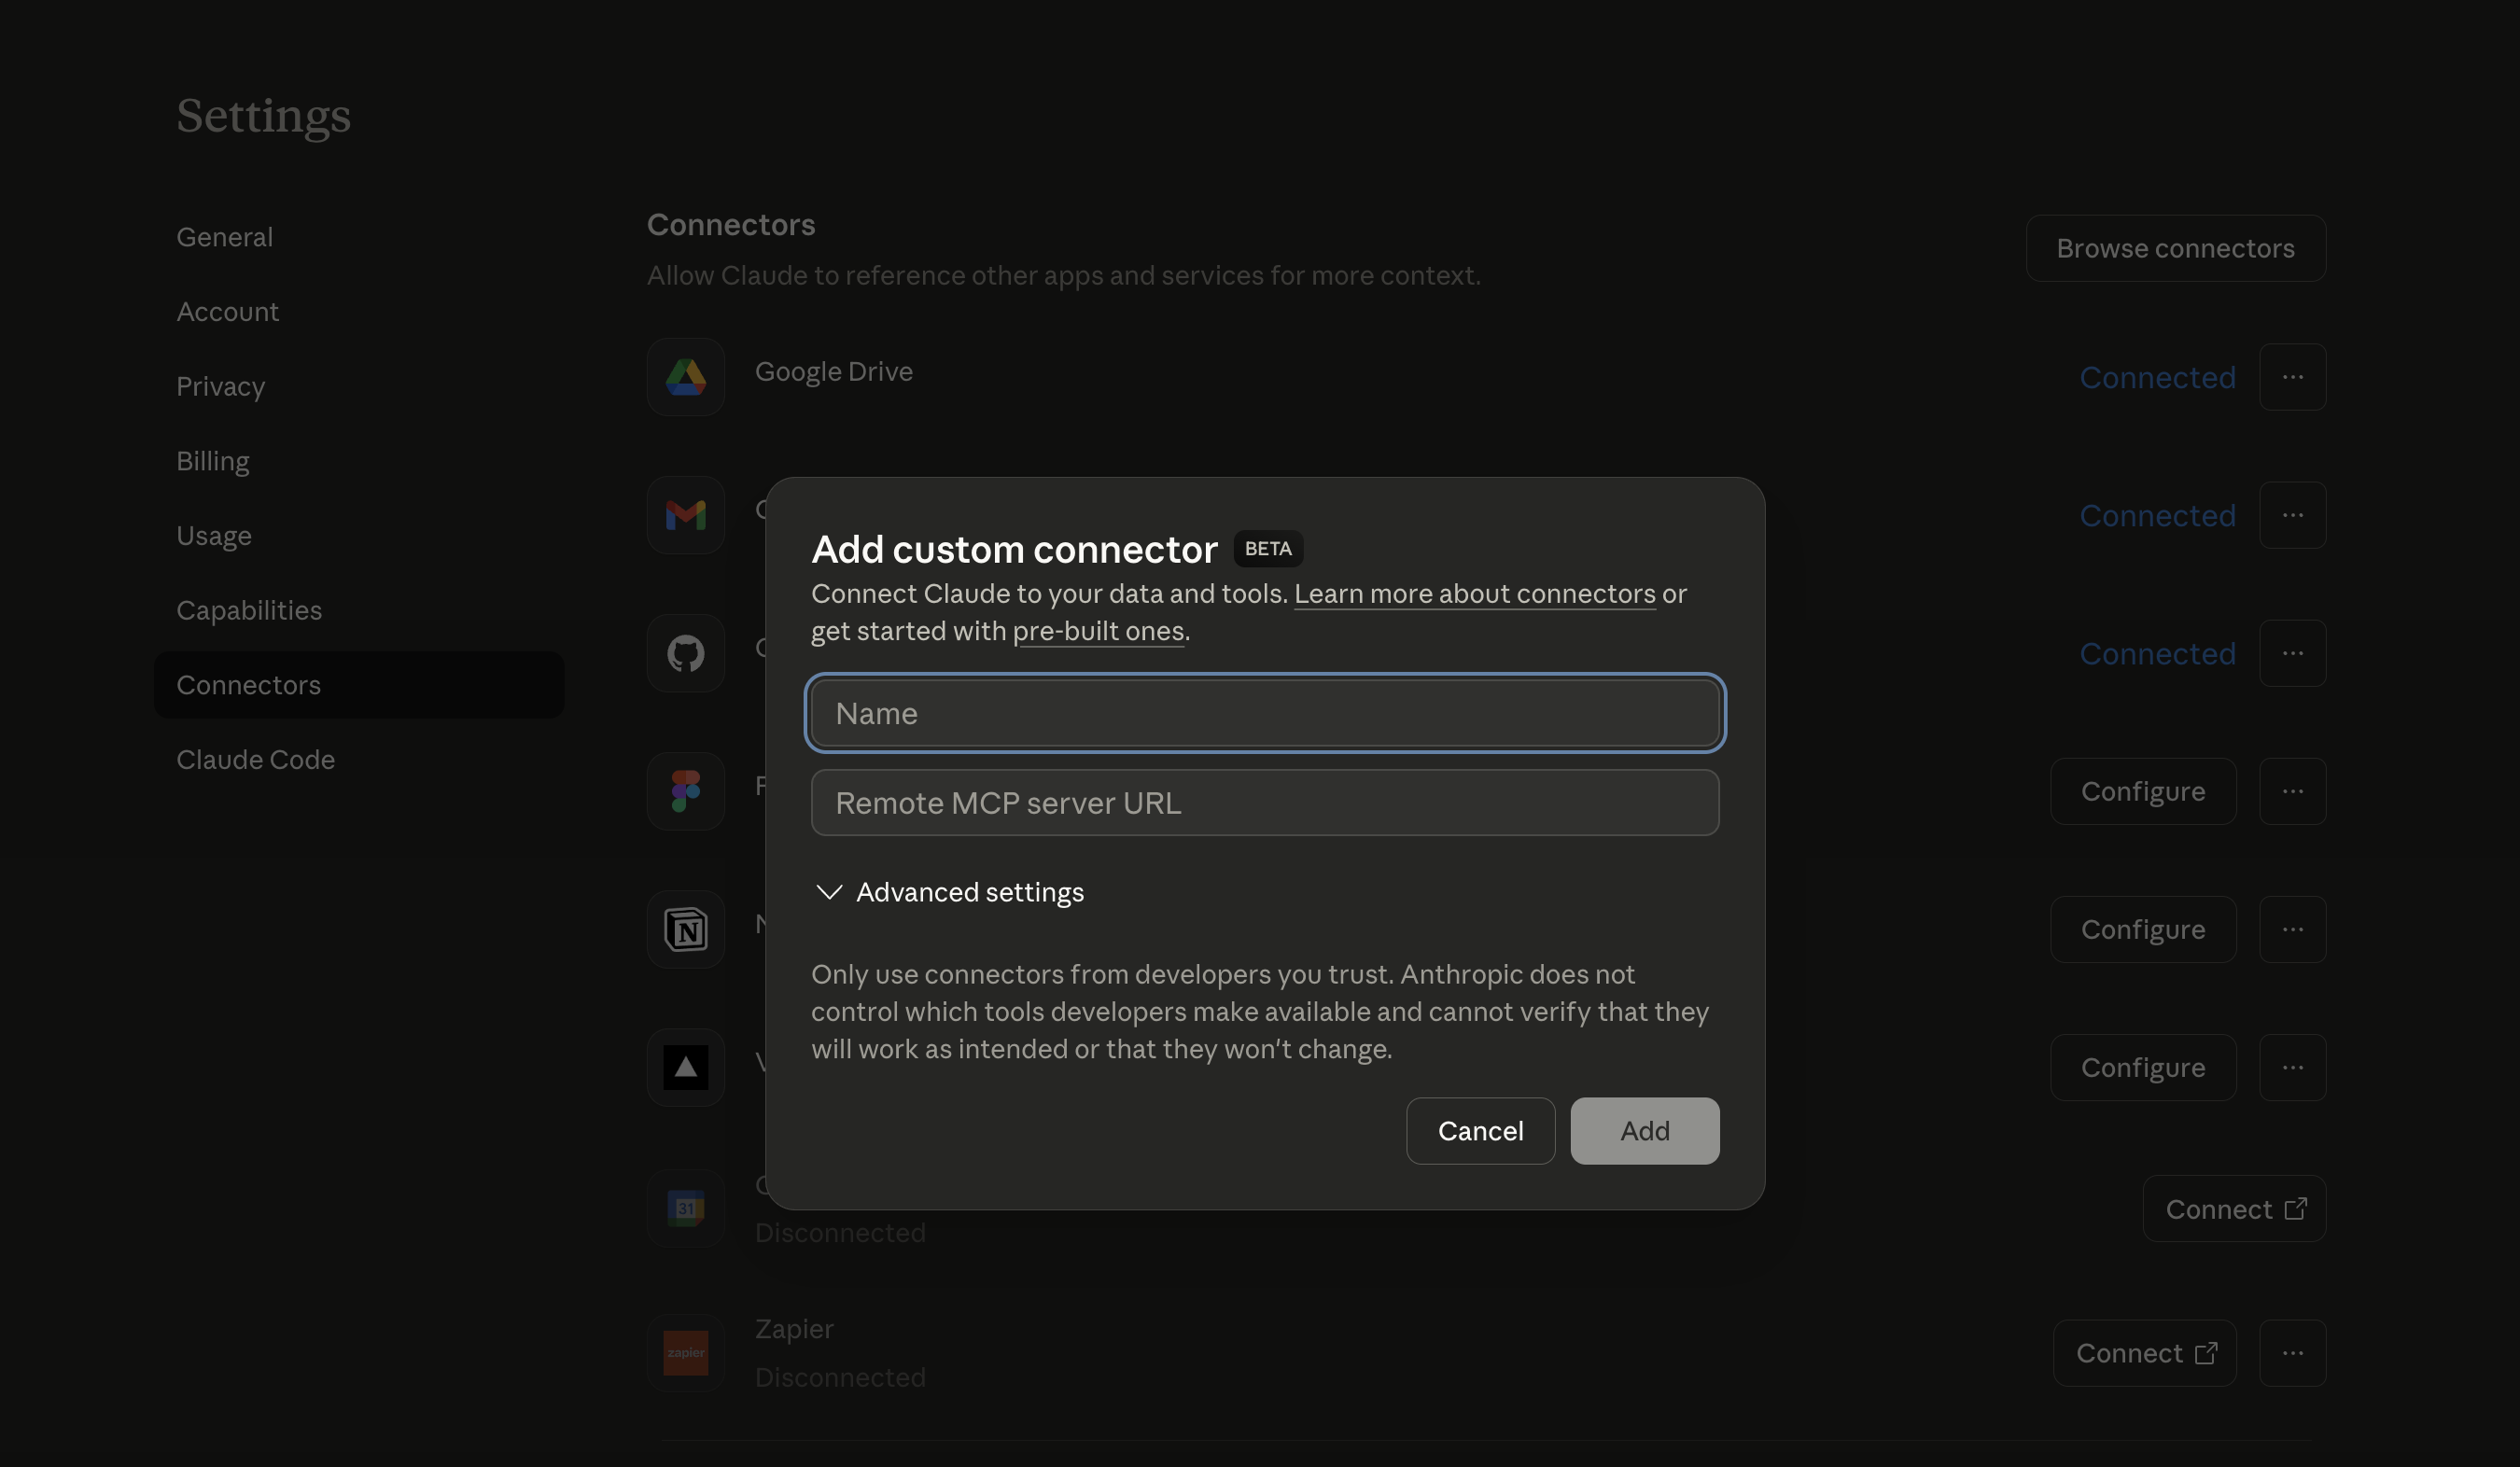Click the Add button

(1644, 1131)
